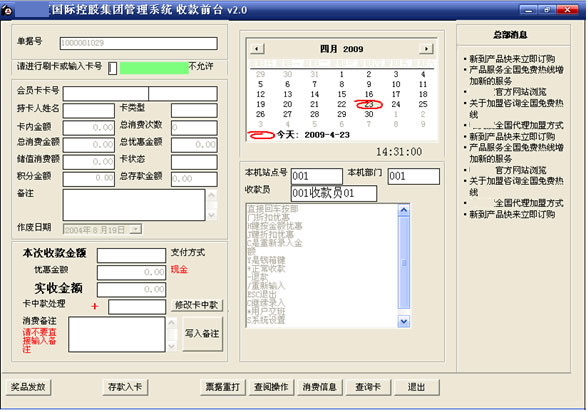Focus the 本次收款金额 input field
This screenshot has width=588, height=412.
click(131, 255)
